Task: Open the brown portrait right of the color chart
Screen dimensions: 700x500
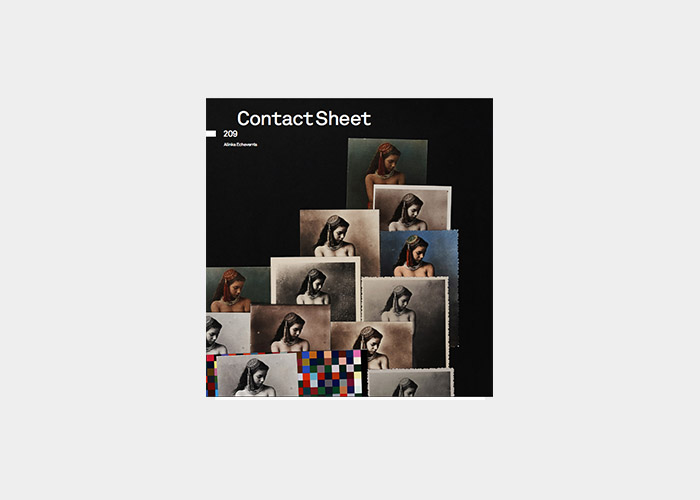Action: coord(371,345)
